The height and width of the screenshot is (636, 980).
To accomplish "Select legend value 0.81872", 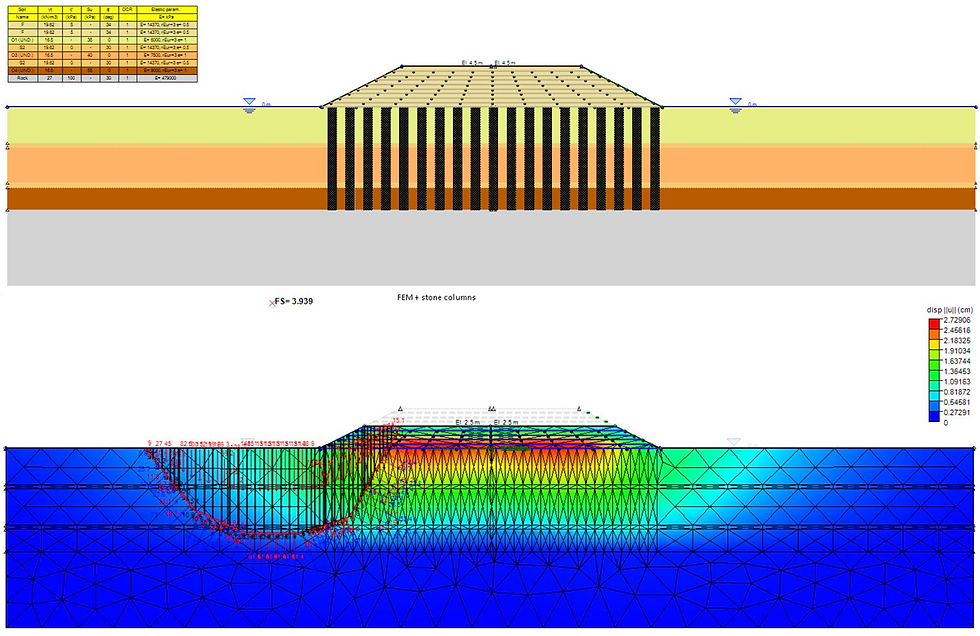I will coord(957,392).
